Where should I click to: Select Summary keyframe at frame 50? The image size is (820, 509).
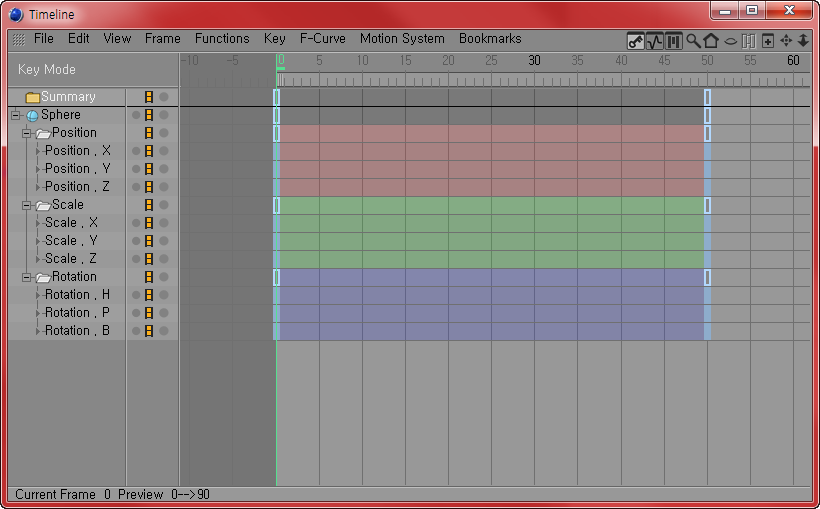[x=707, y=97]
